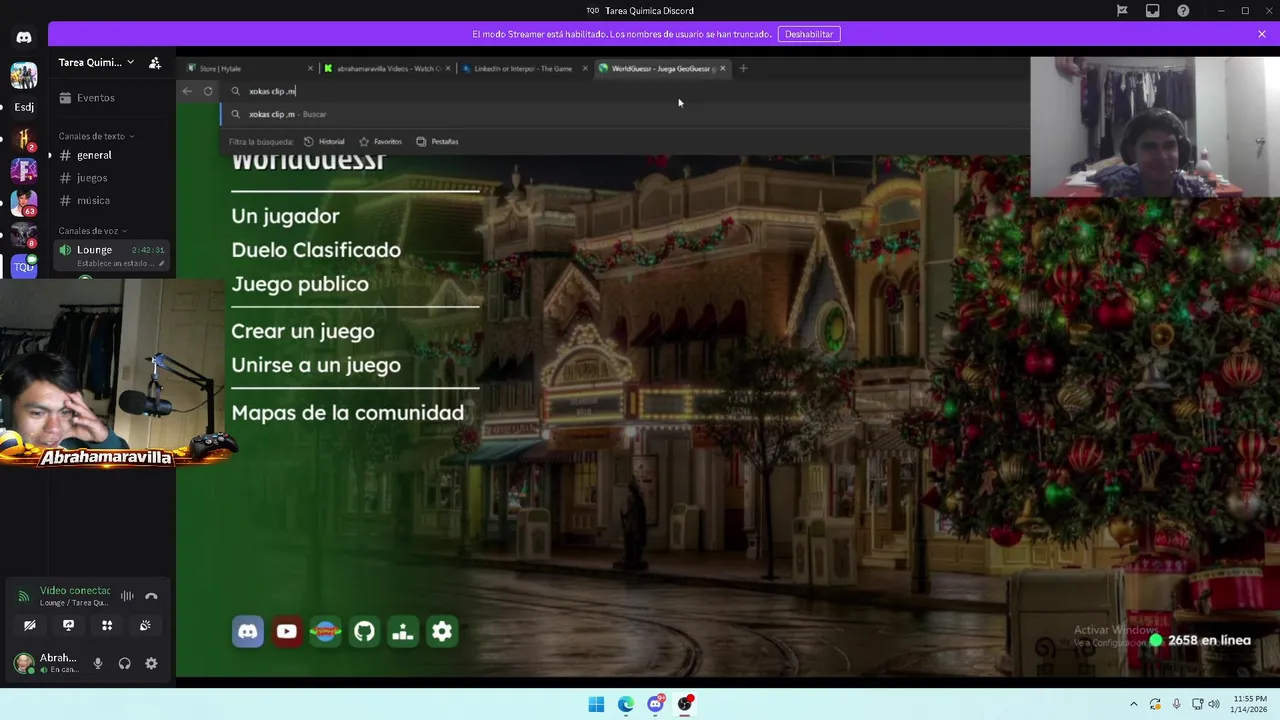Open a new browser tab
The width and height of the screenshot is (1280, 720).
tap(743, 69)
